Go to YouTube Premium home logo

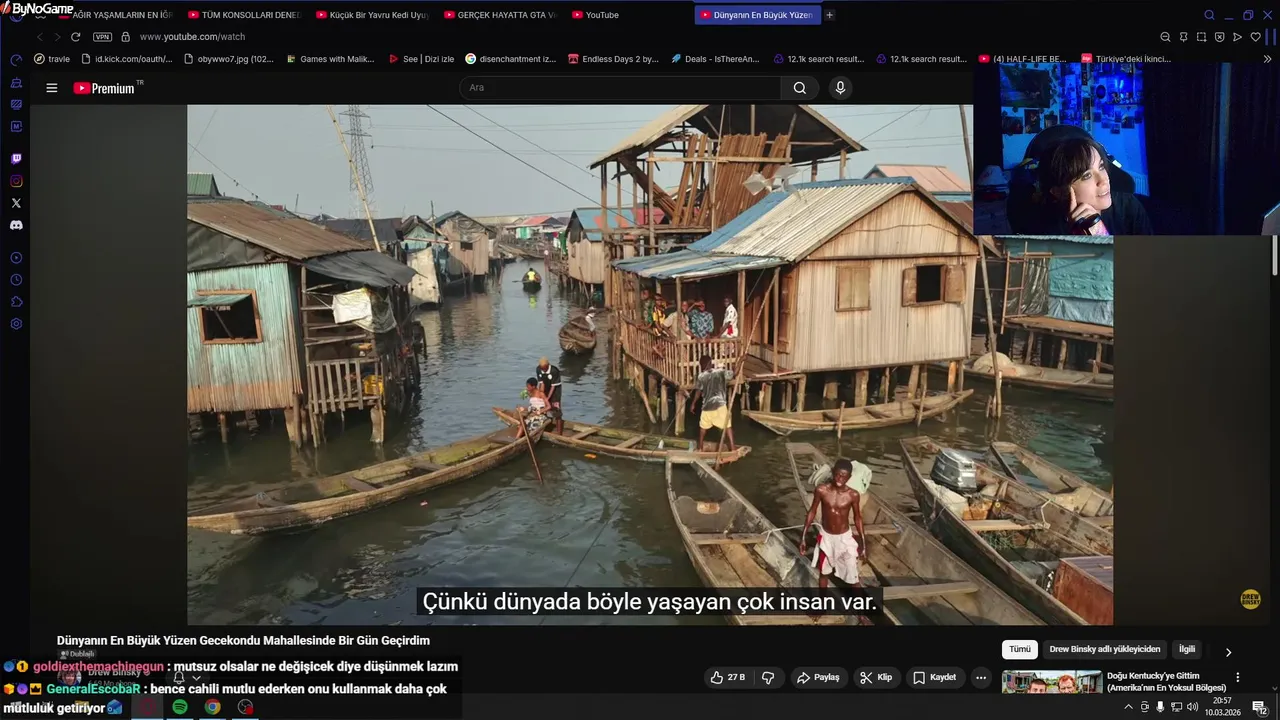(x=104, y=88)
